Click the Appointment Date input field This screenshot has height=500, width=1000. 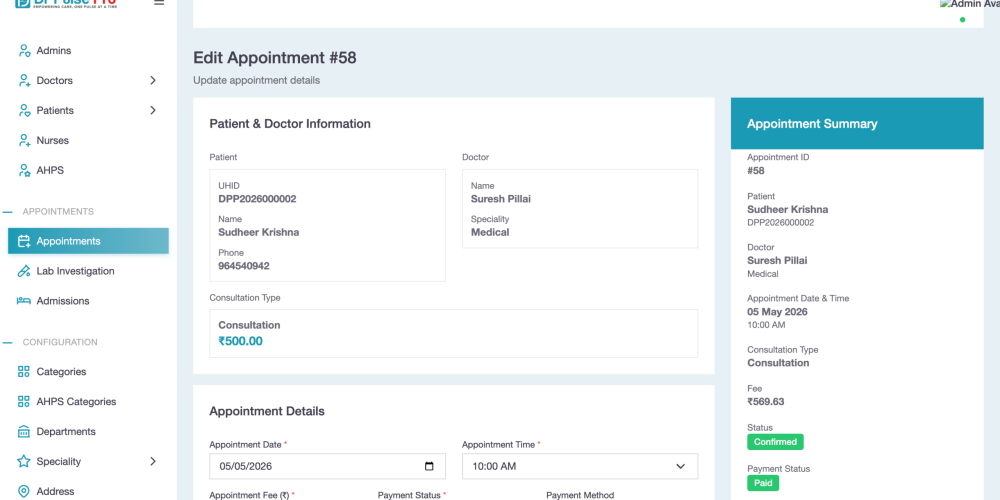327,466
